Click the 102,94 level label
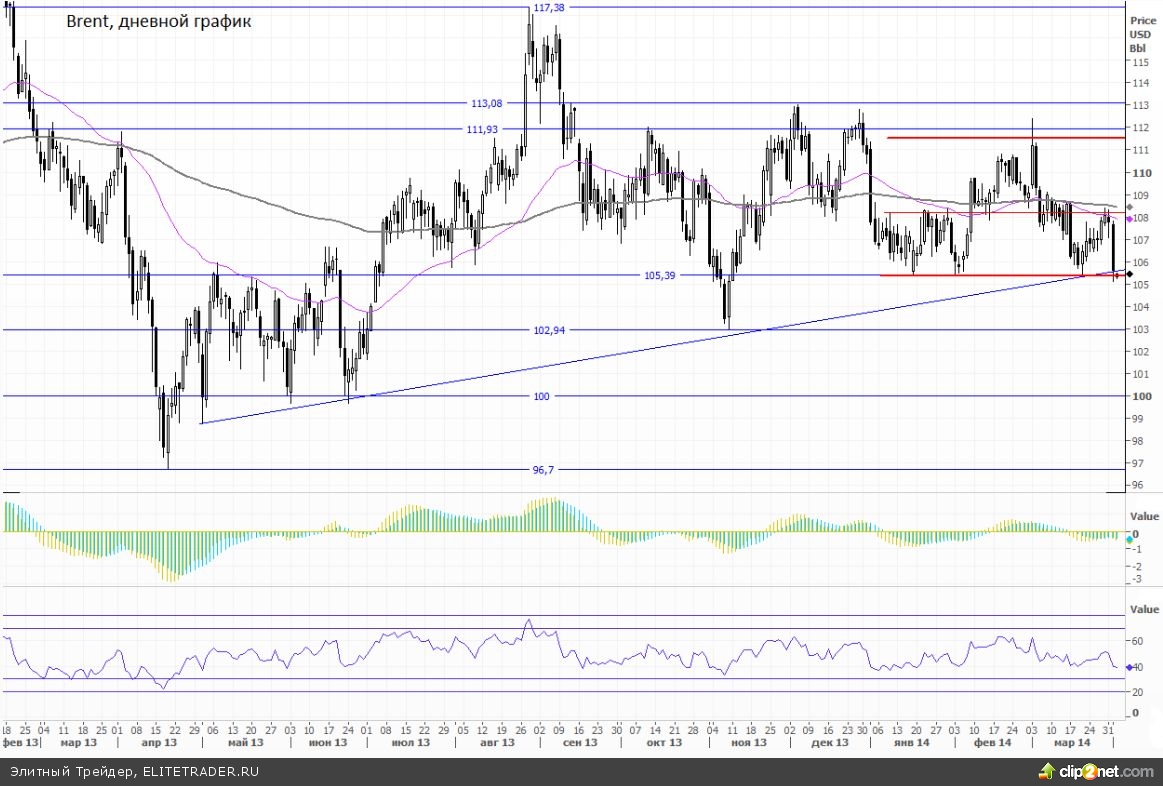This screenshot has height=786, width=1163. click(549, 330)
